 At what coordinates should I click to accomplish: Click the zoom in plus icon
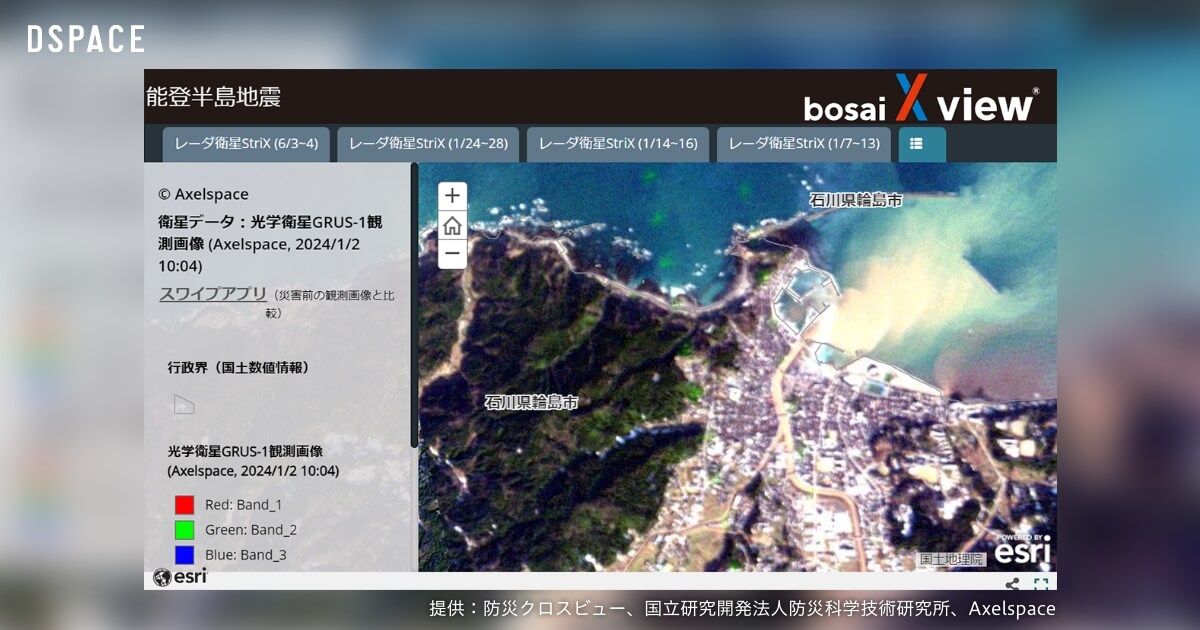coord(451,195)
